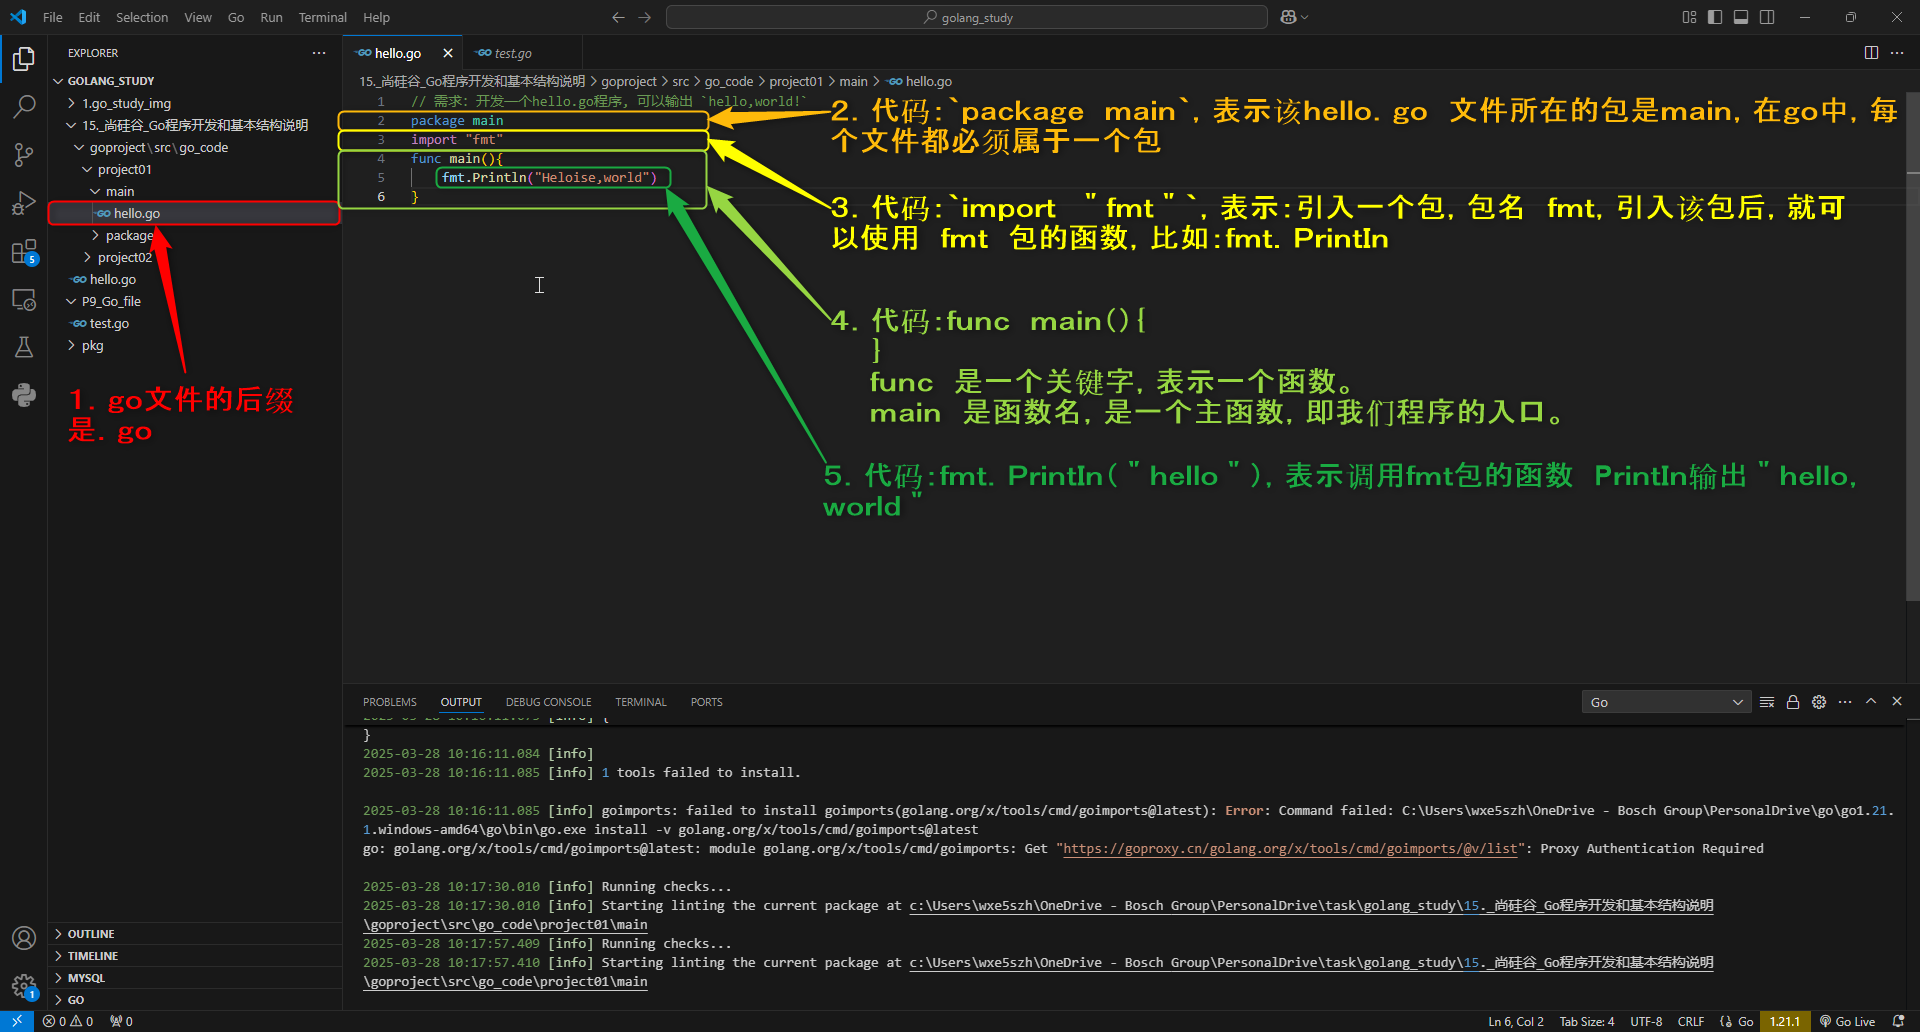The height and width of the screenshot is (1032, 1920).
Task: Customize layout icon in title bar
Action: [x=1689, y=17]
